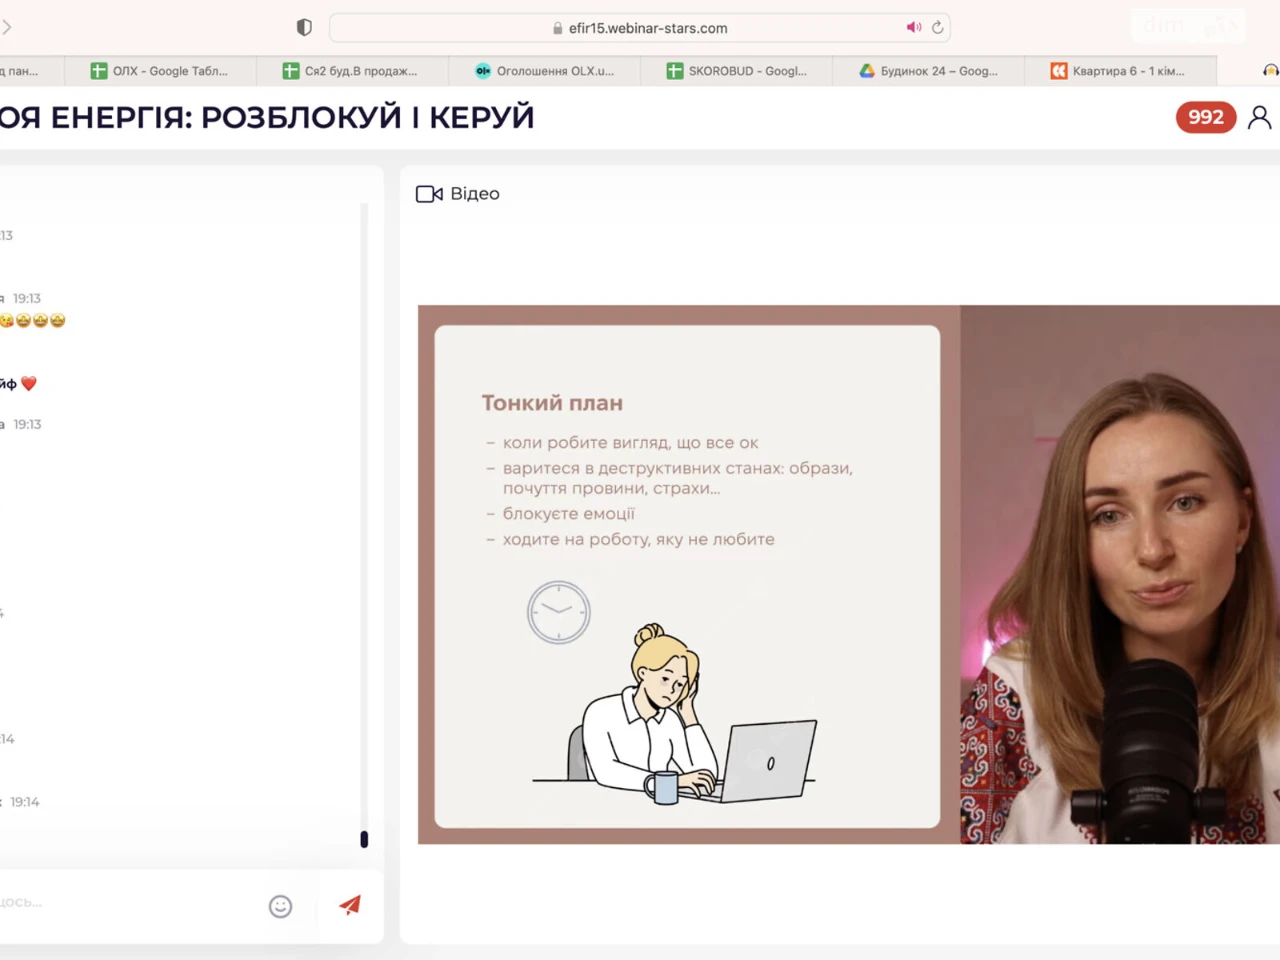Open the SKOROBUD - Googl... bookmark
1280x960 pixels.
coord(736,71)
